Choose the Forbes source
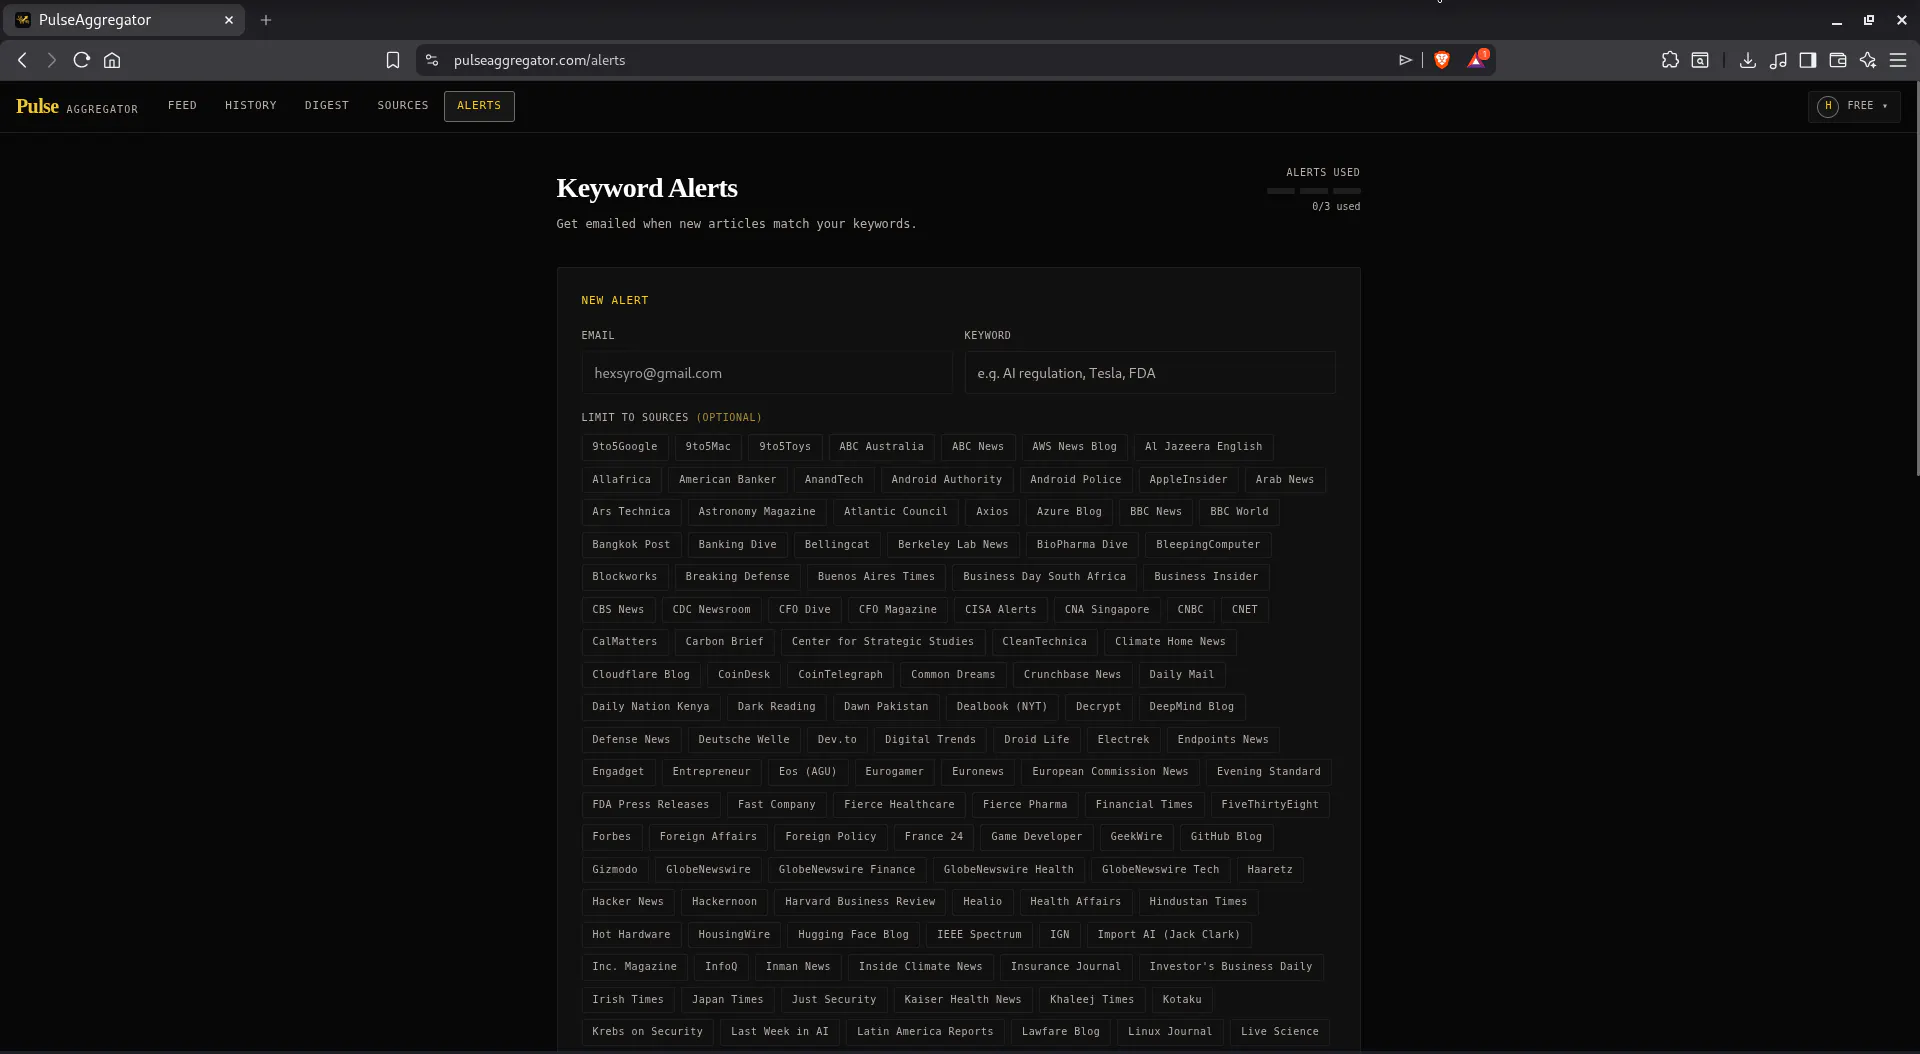 click(612, 837)
